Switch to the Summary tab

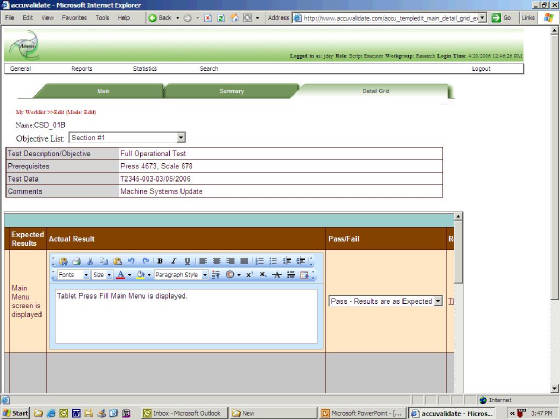(x=231, y=91)
